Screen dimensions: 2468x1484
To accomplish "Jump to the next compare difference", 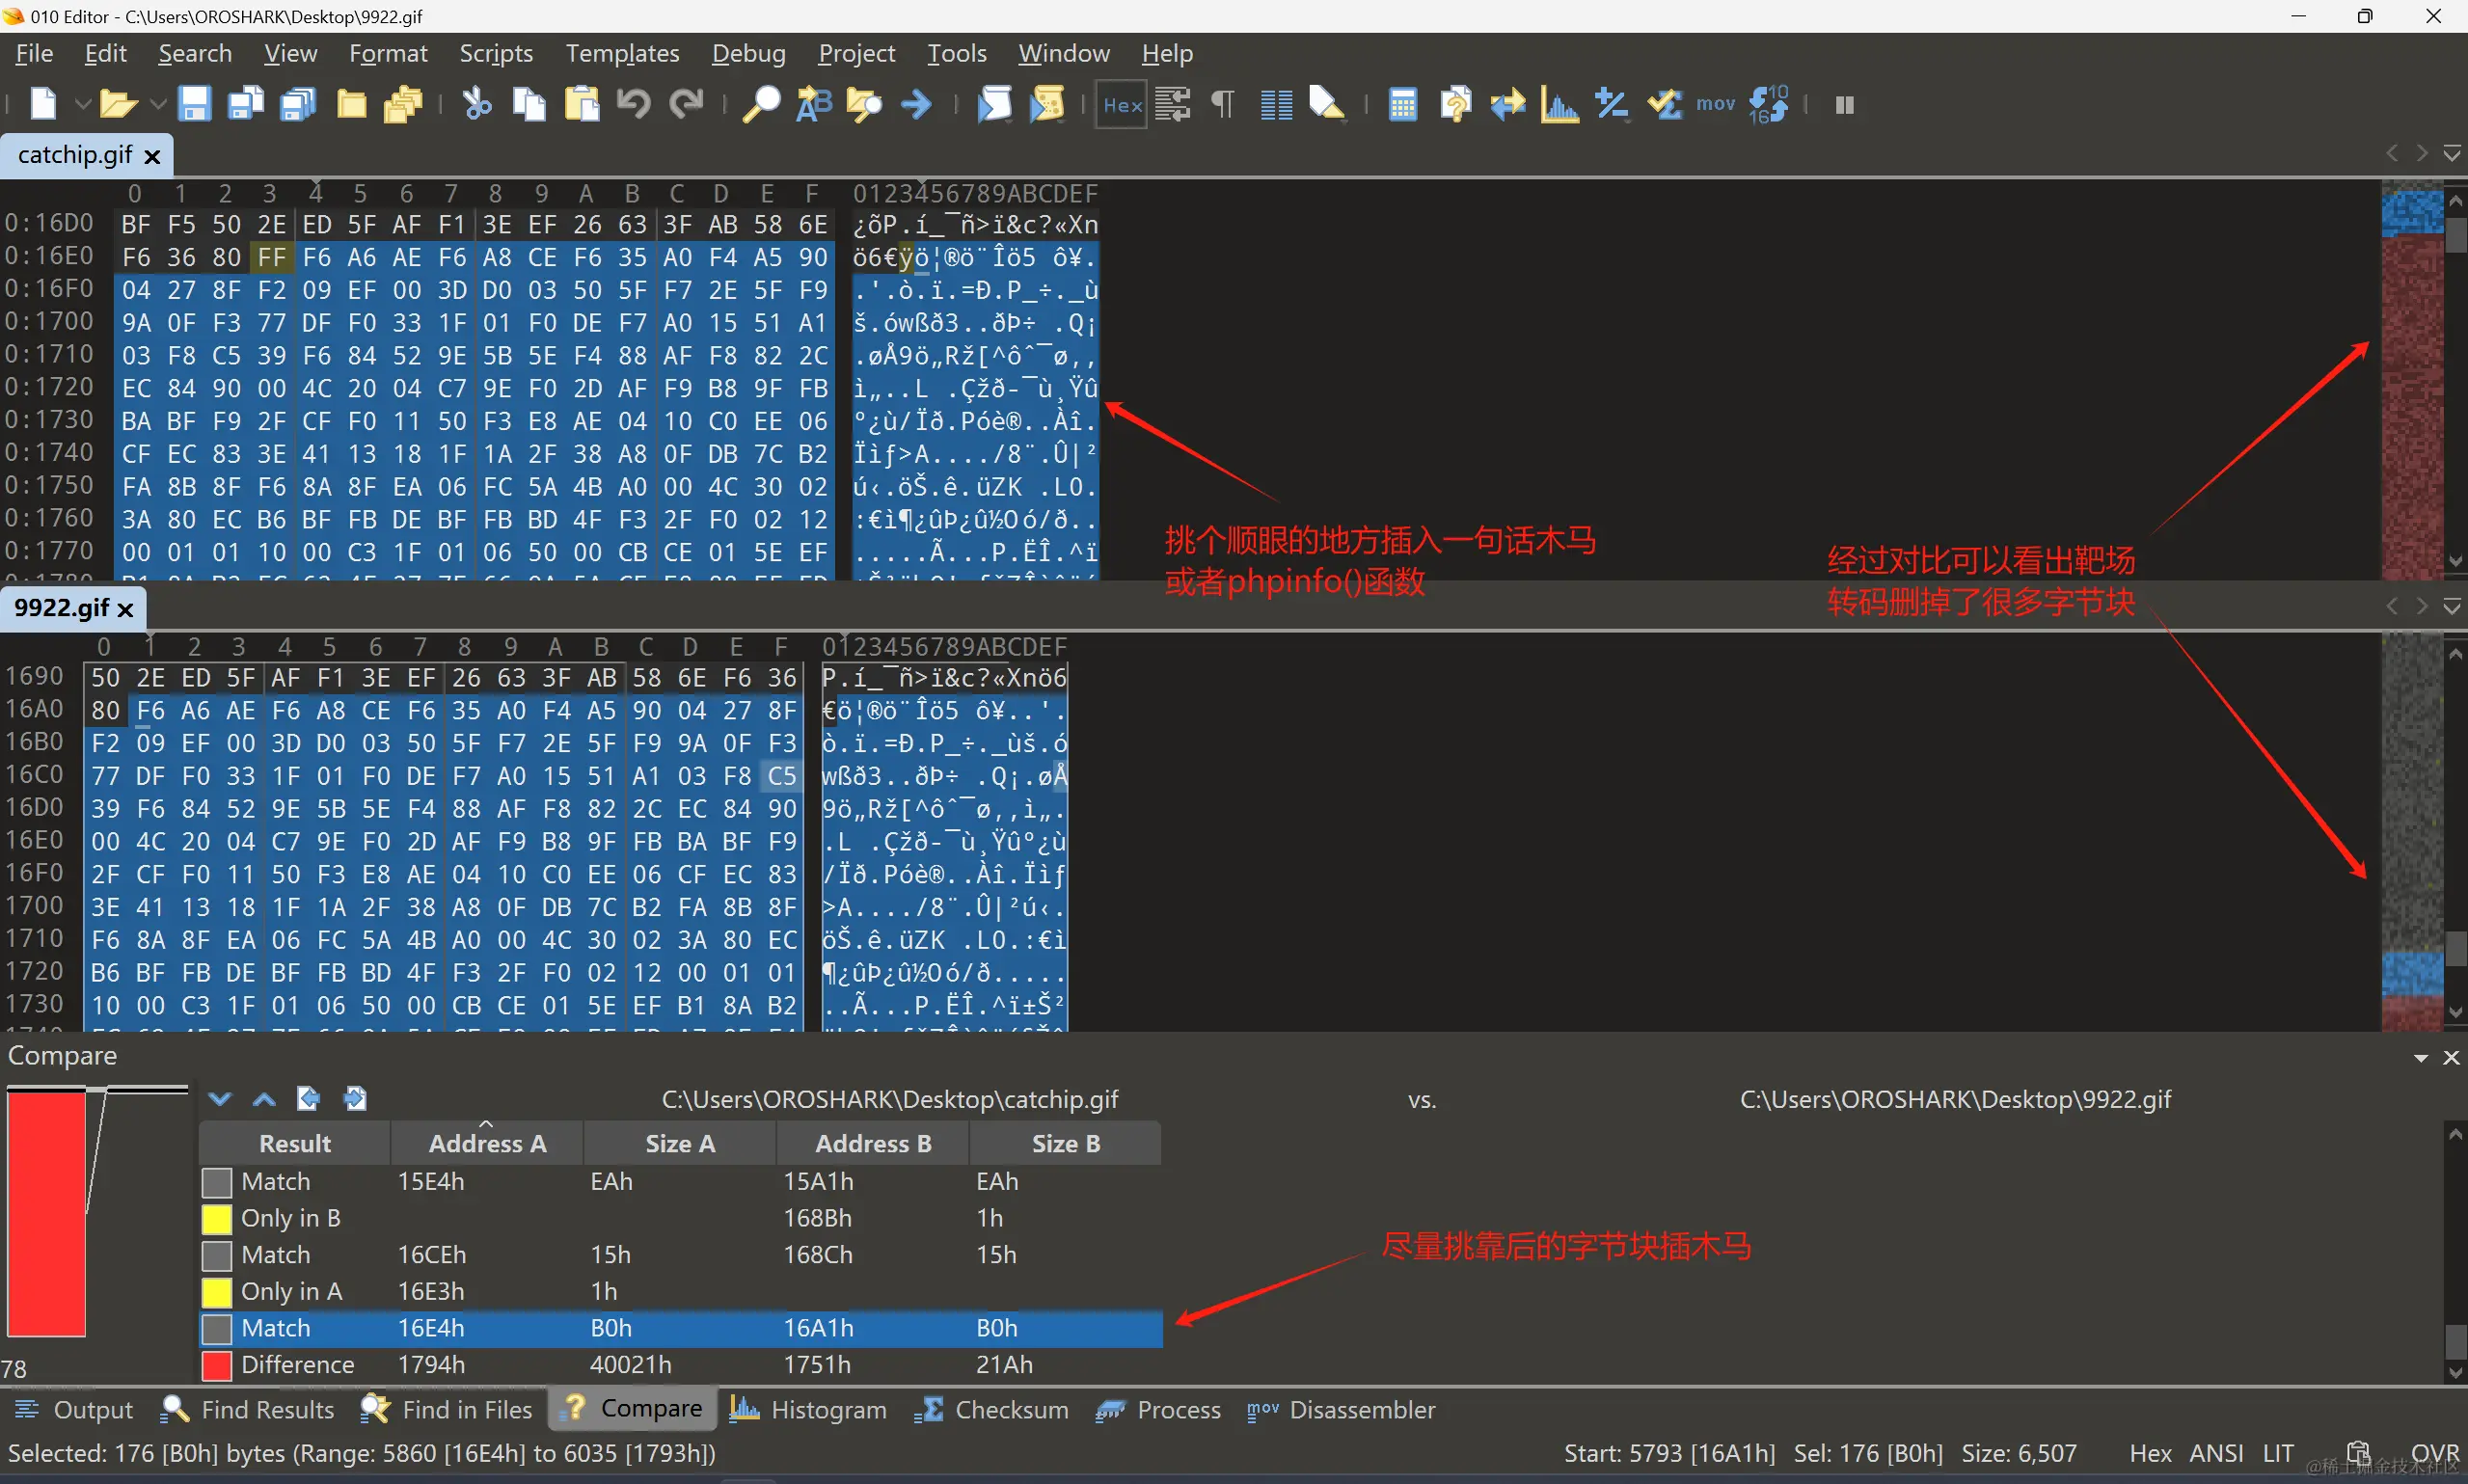I will (x=220, y=1099).
